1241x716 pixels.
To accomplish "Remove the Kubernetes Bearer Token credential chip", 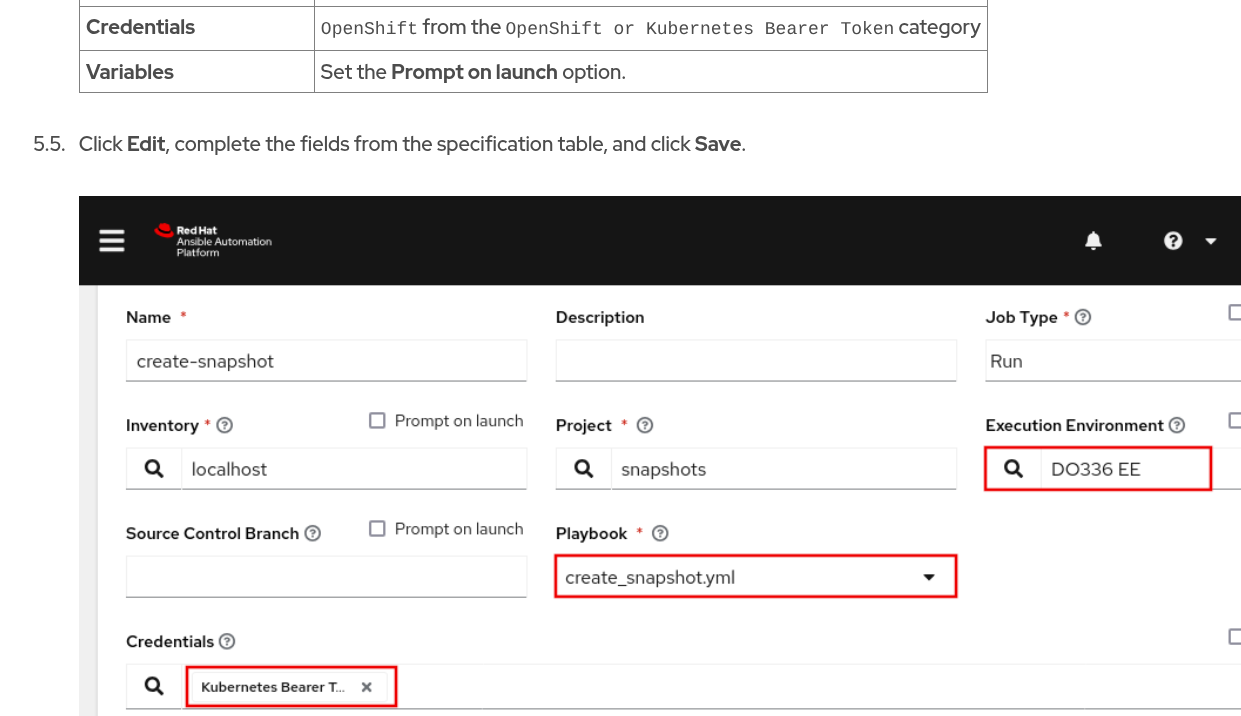I will point(367,687).
